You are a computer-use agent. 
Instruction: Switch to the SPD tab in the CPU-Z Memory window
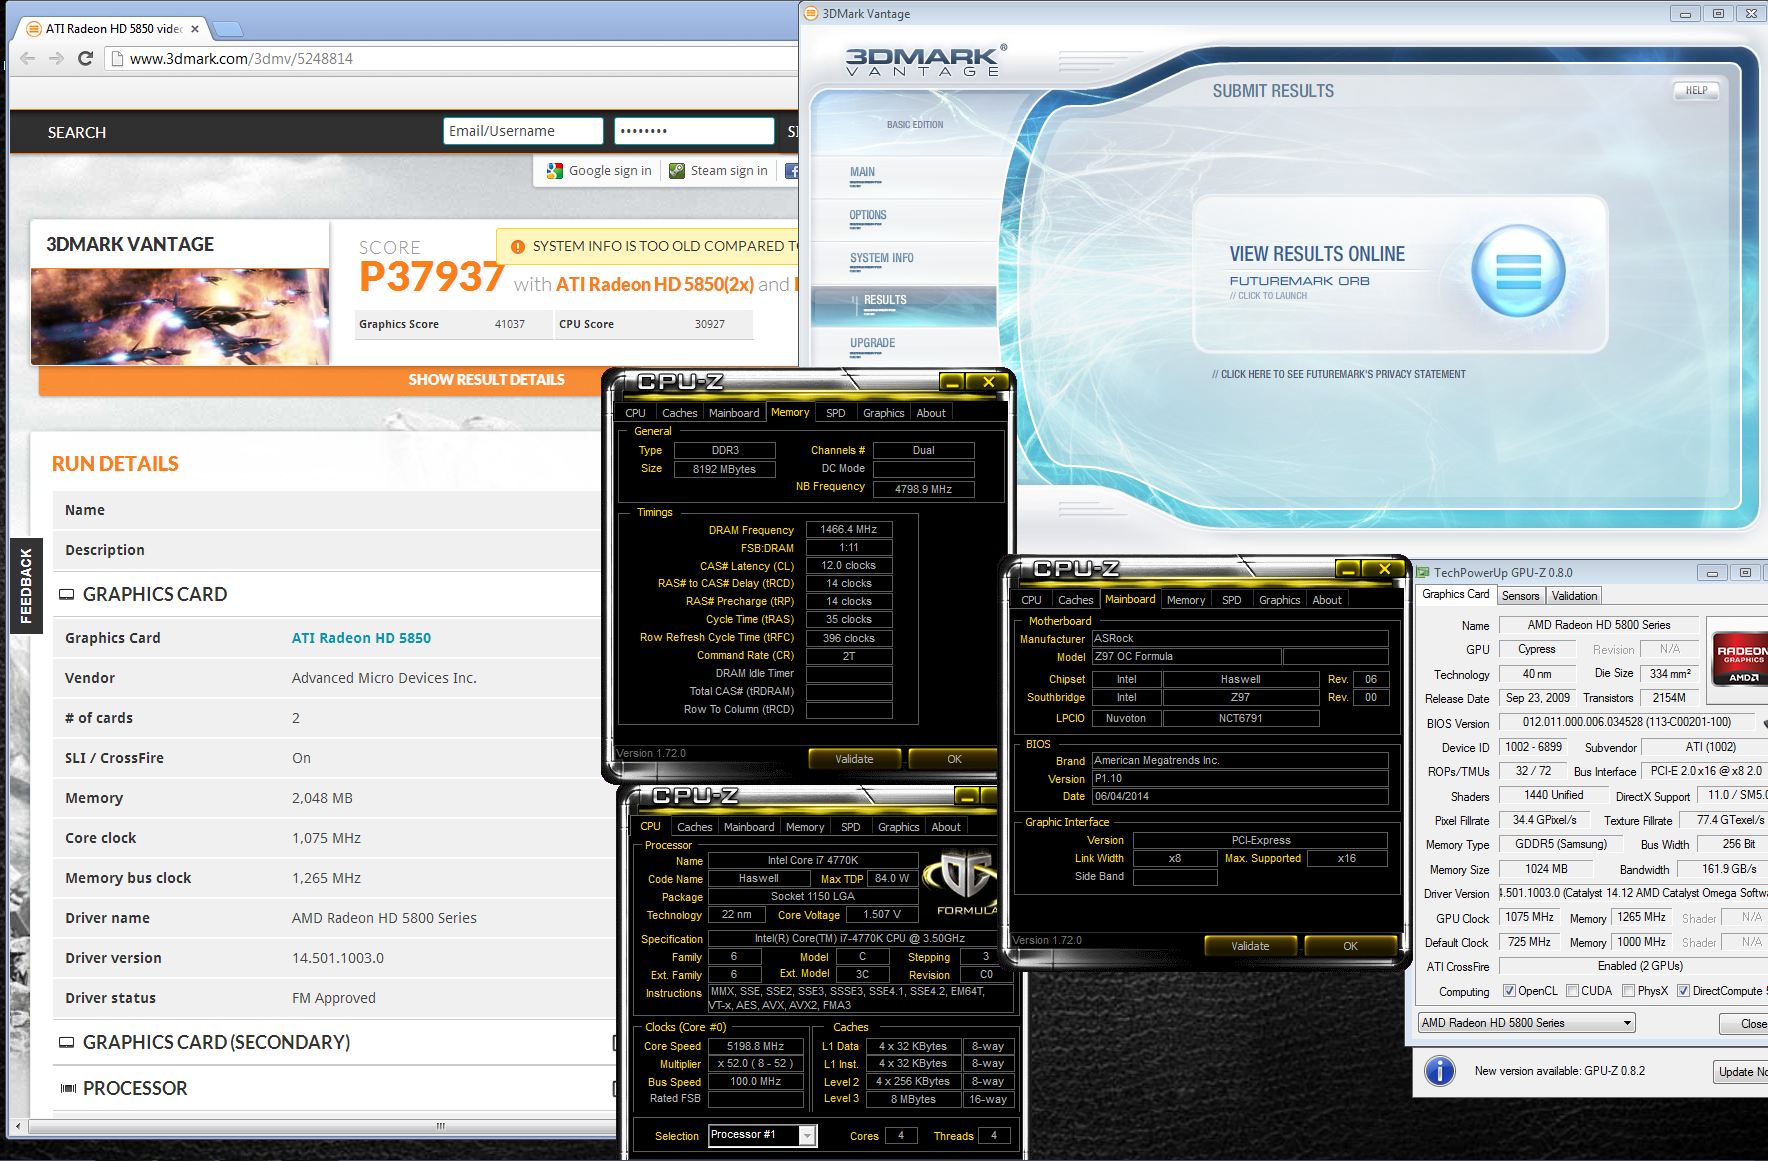(x=836, y=413)
